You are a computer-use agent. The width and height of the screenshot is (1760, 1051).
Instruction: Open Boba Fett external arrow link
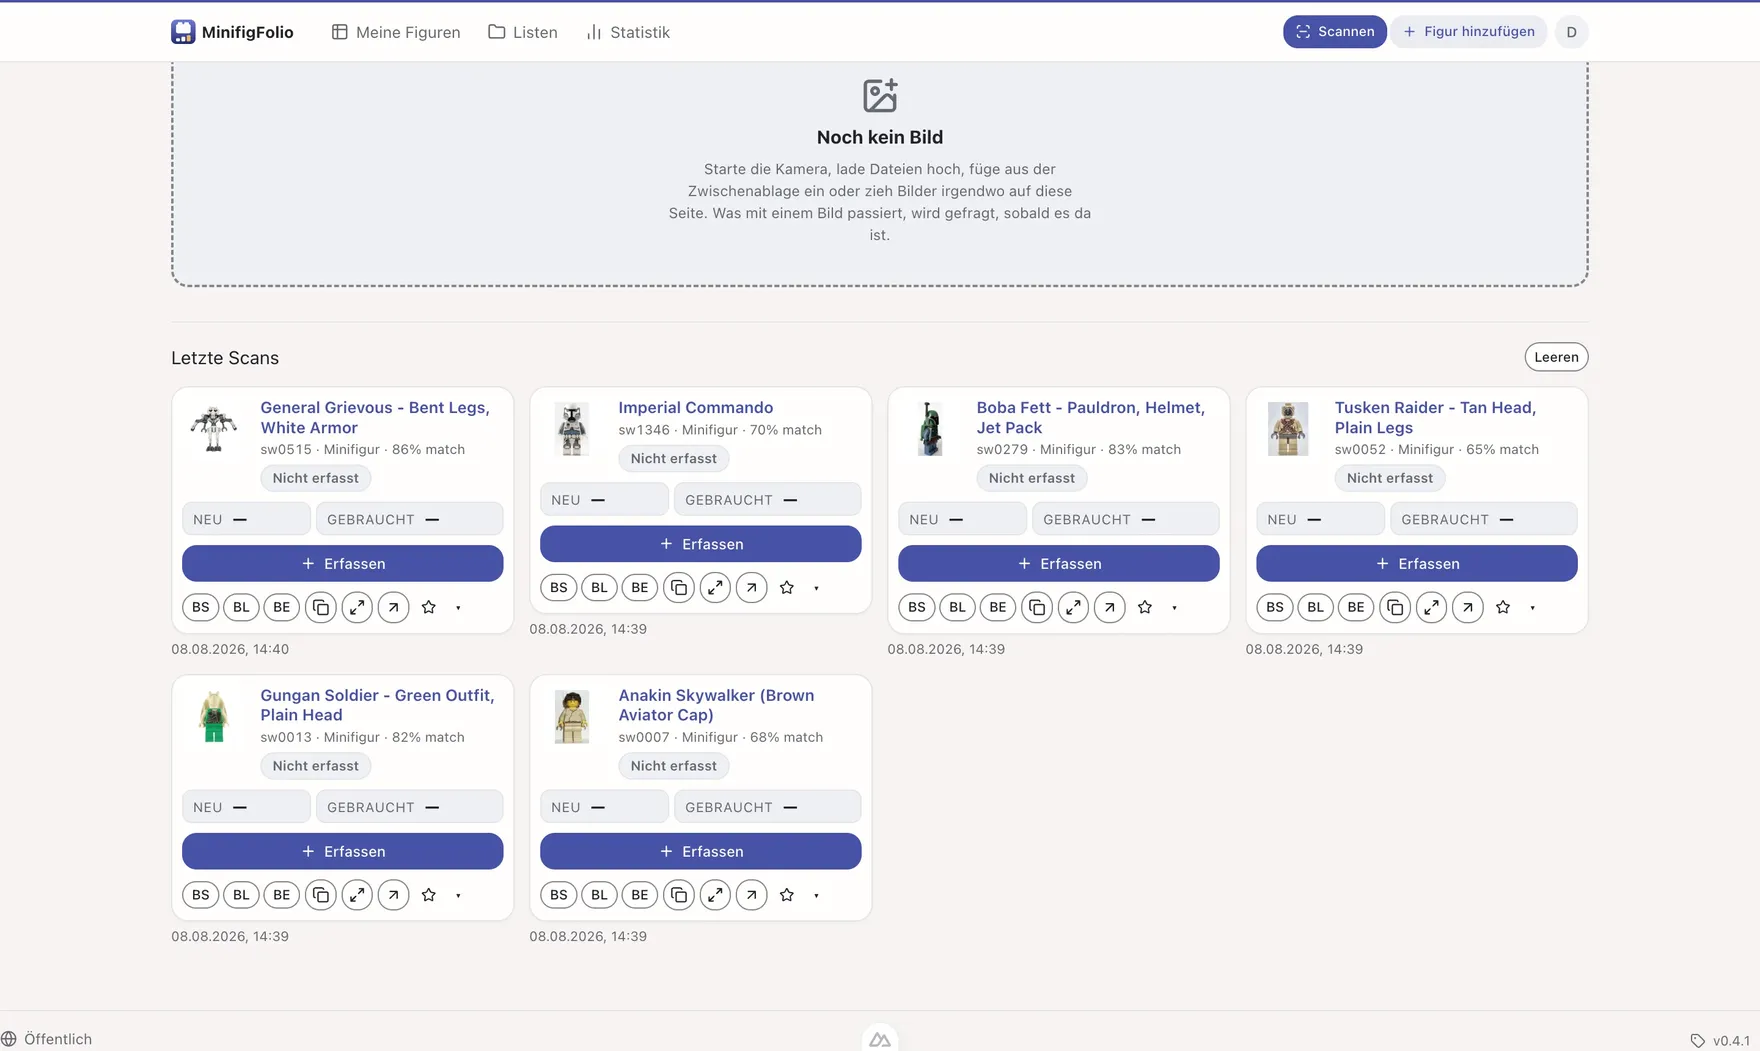(1110, 607)
